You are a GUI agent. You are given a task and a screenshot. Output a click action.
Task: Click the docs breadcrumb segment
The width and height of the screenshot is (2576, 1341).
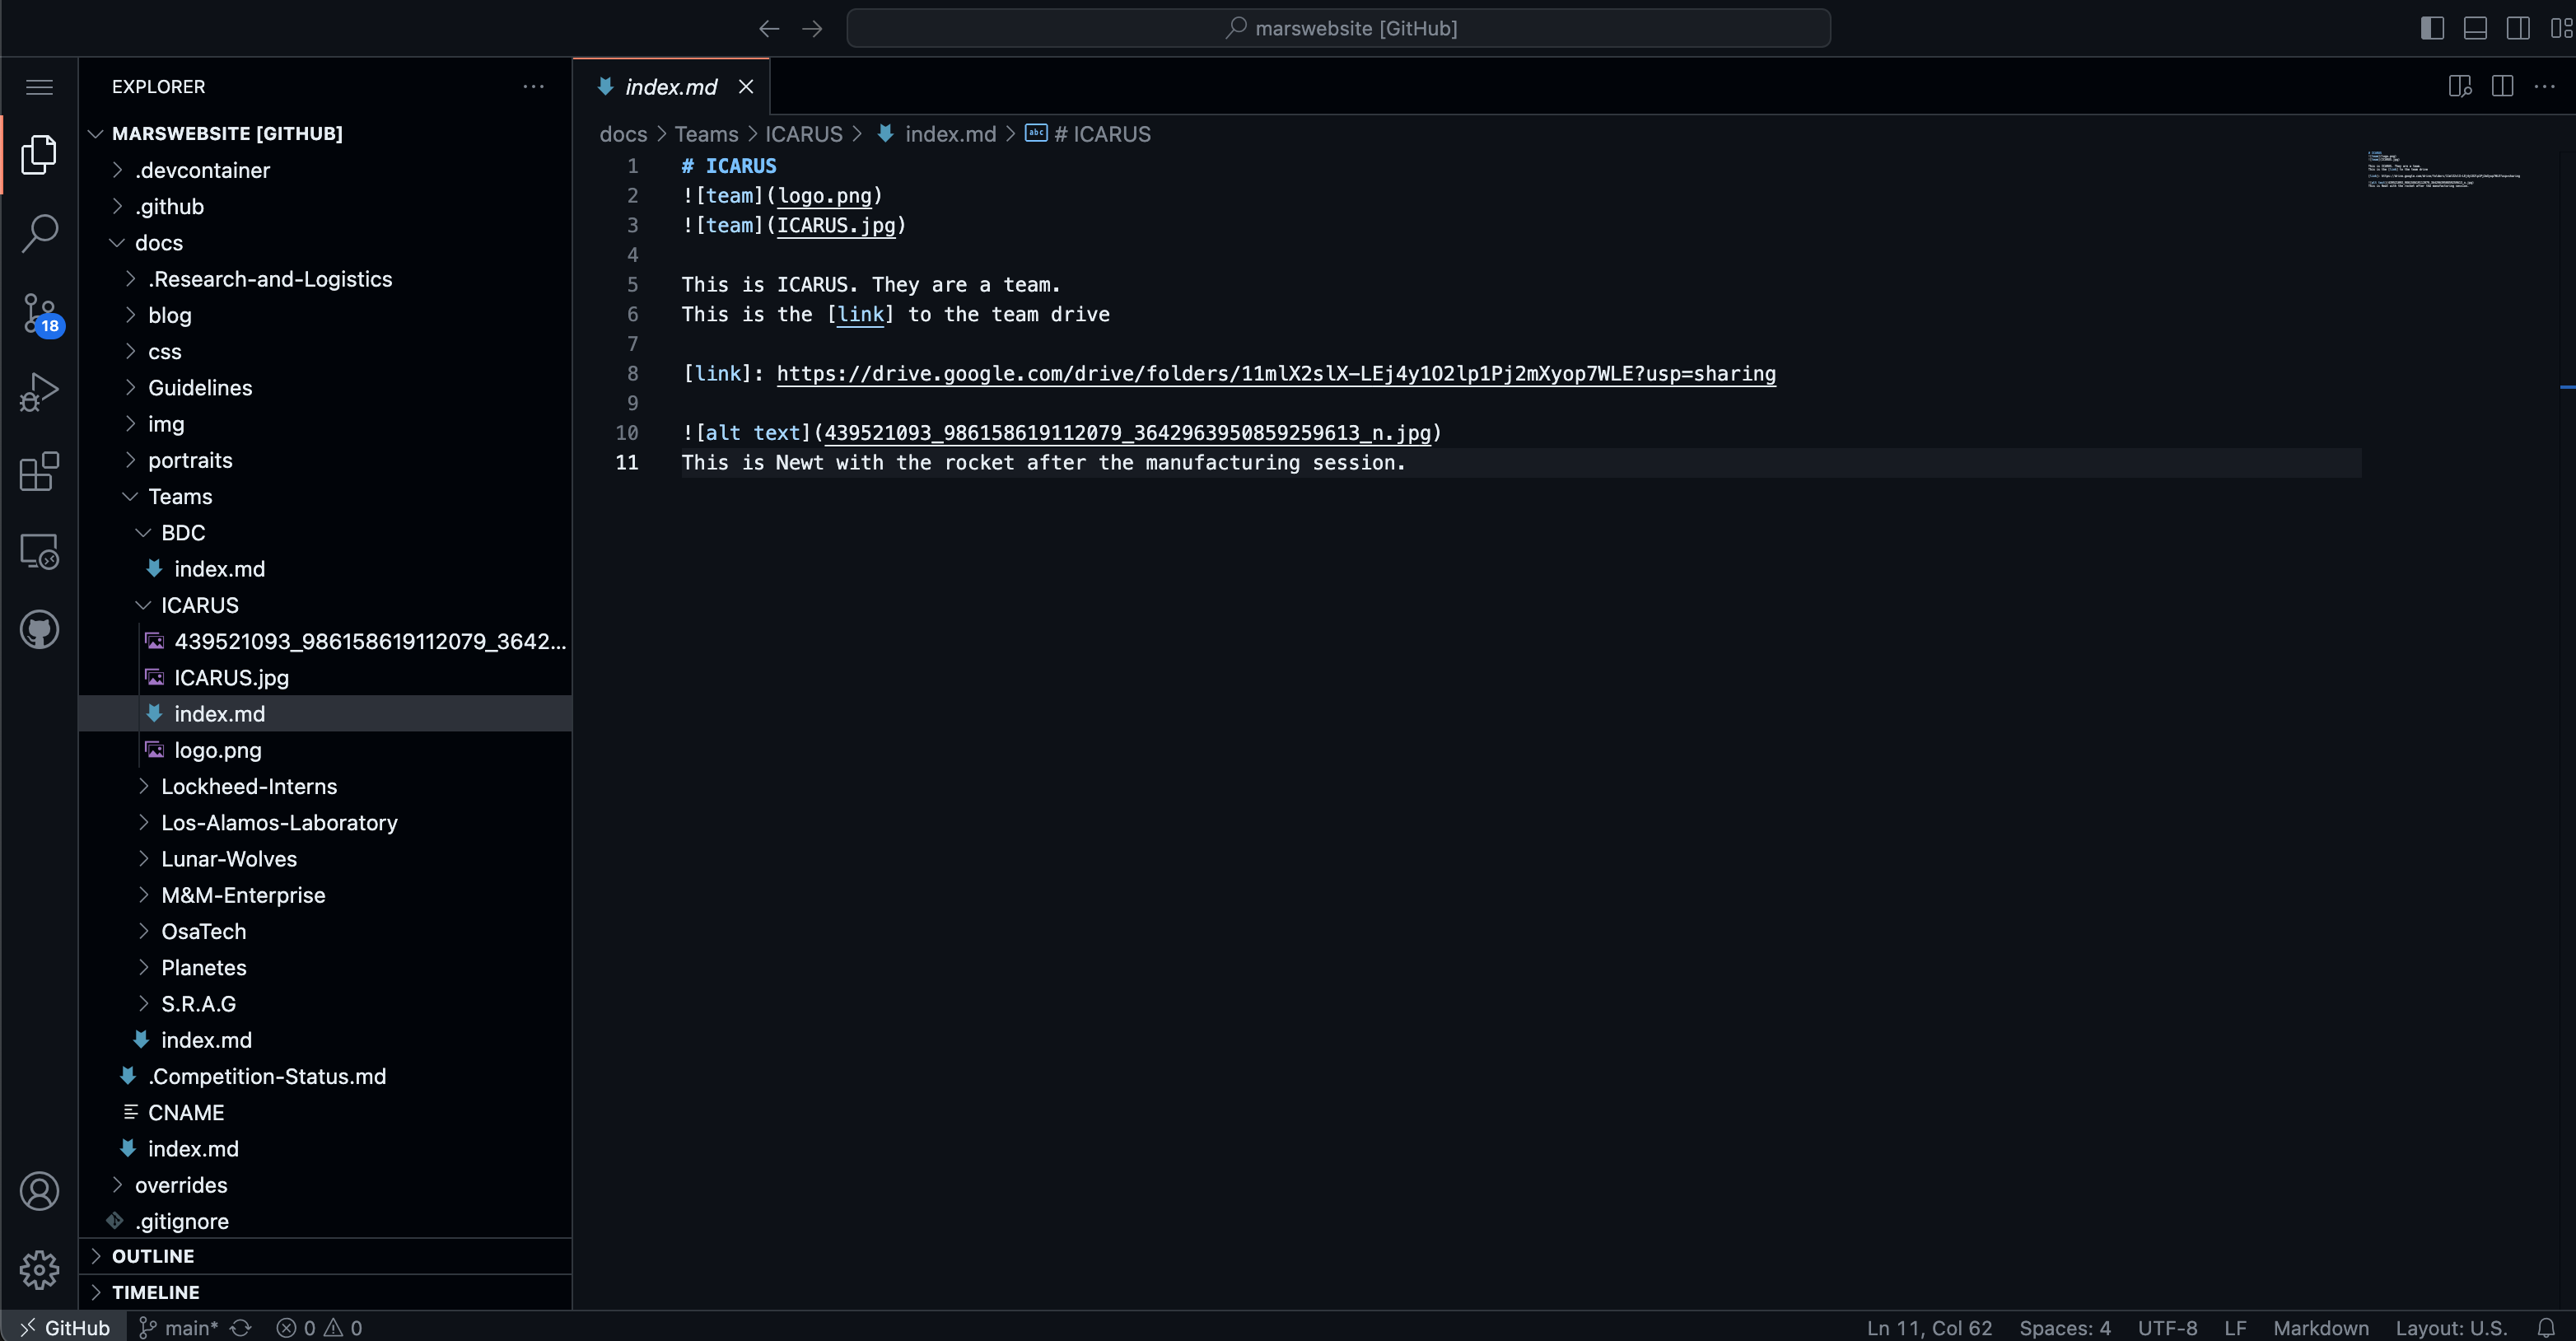coord(623,134)
